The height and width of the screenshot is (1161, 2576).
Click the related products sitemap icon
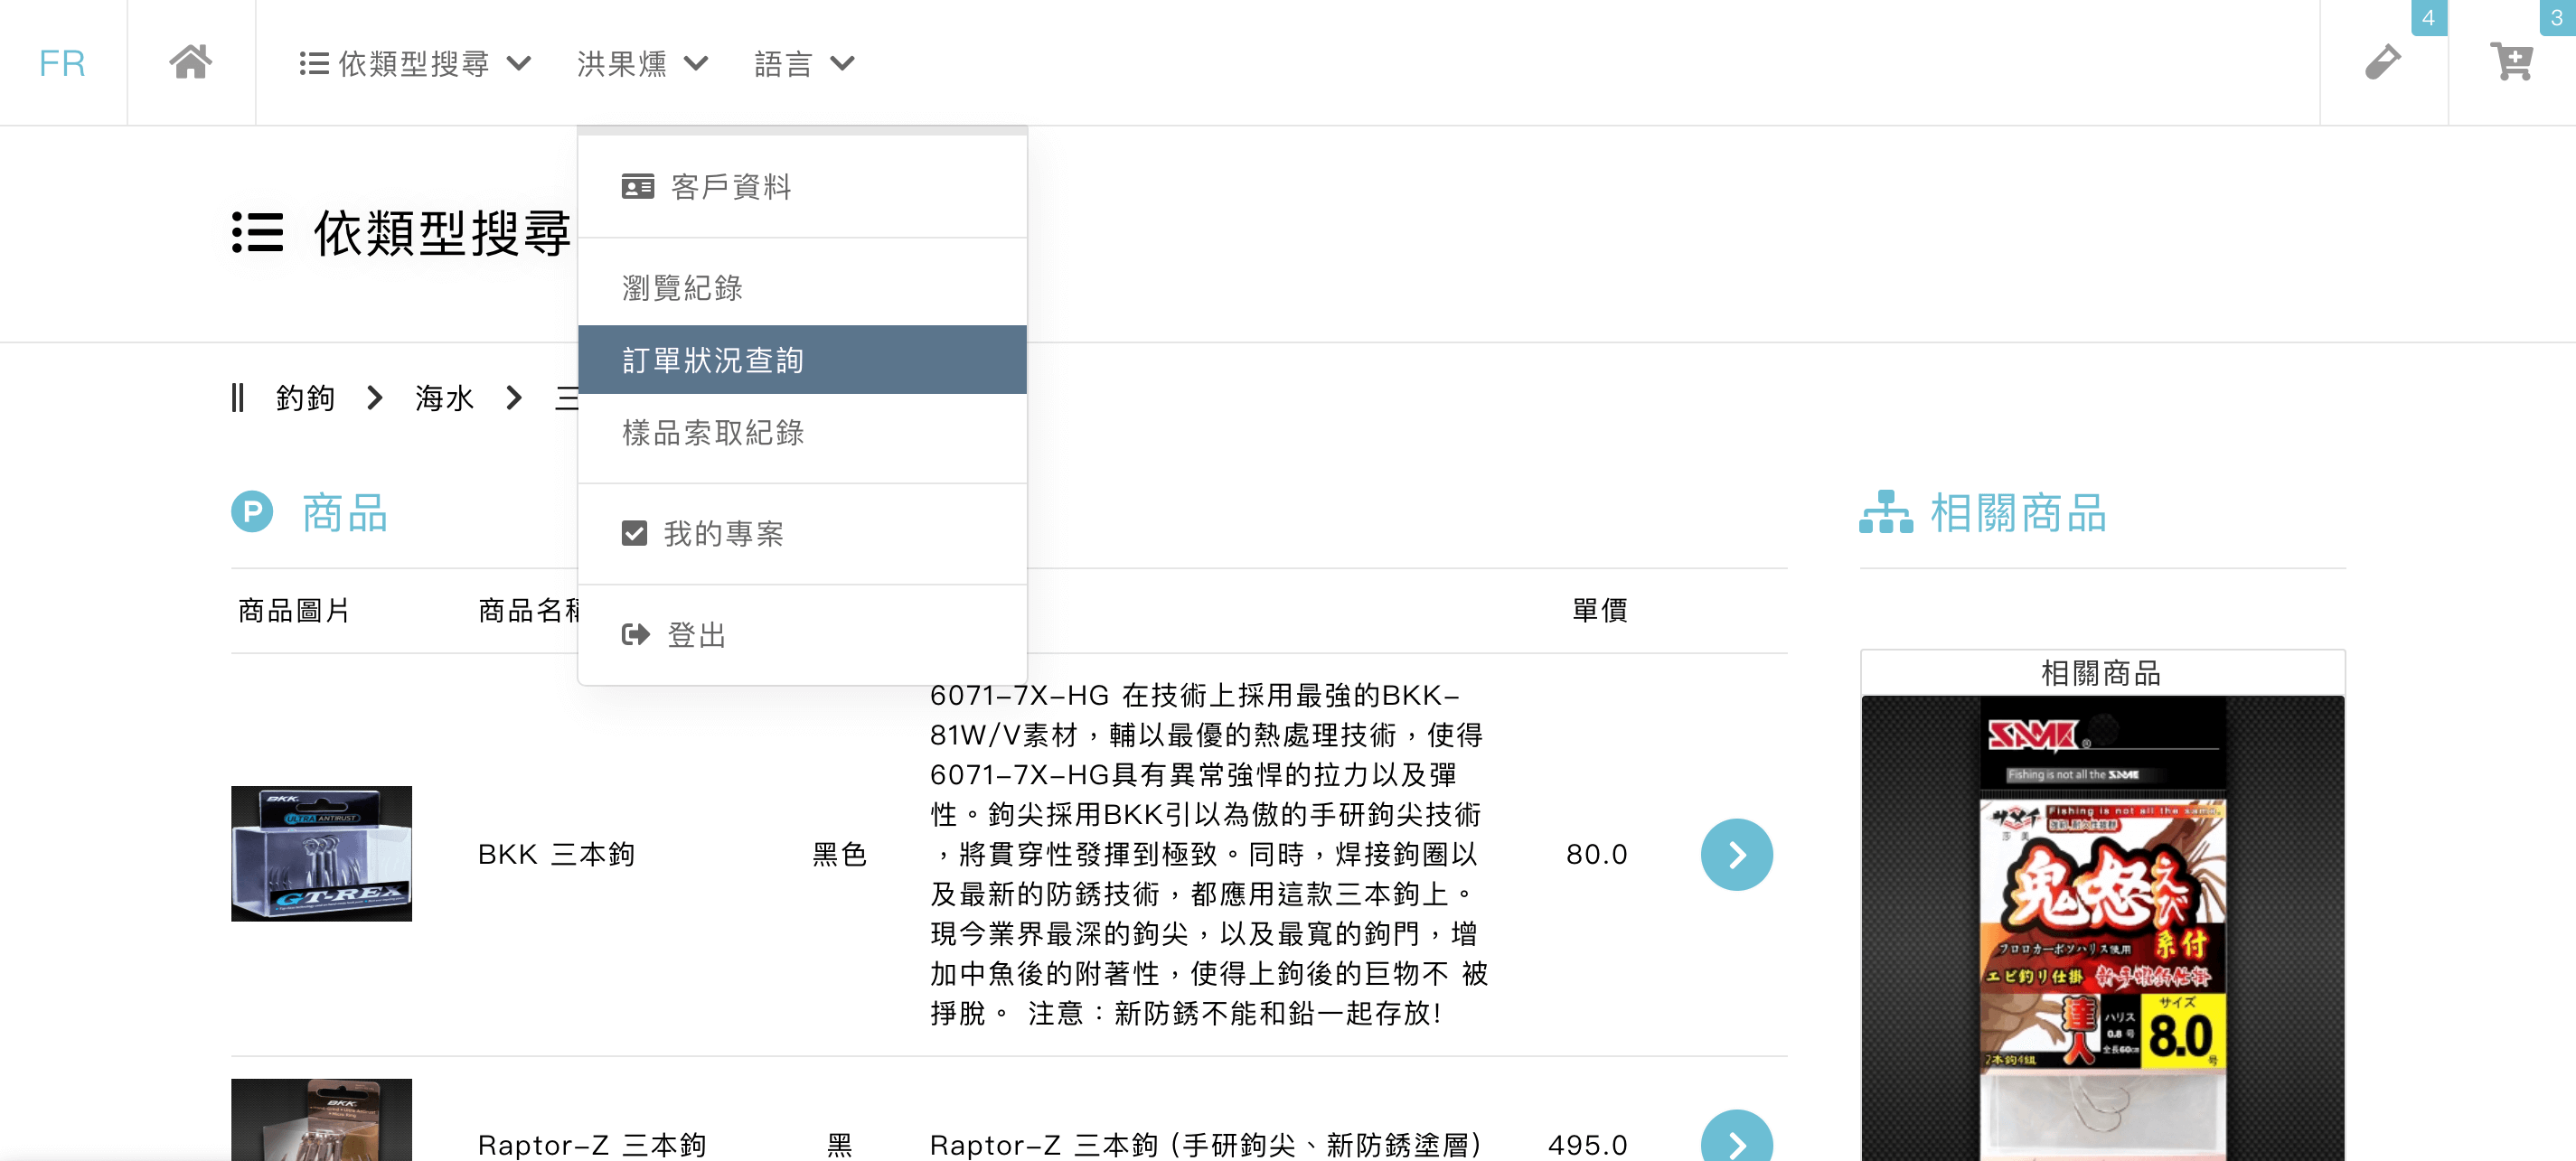[1885, 512]
